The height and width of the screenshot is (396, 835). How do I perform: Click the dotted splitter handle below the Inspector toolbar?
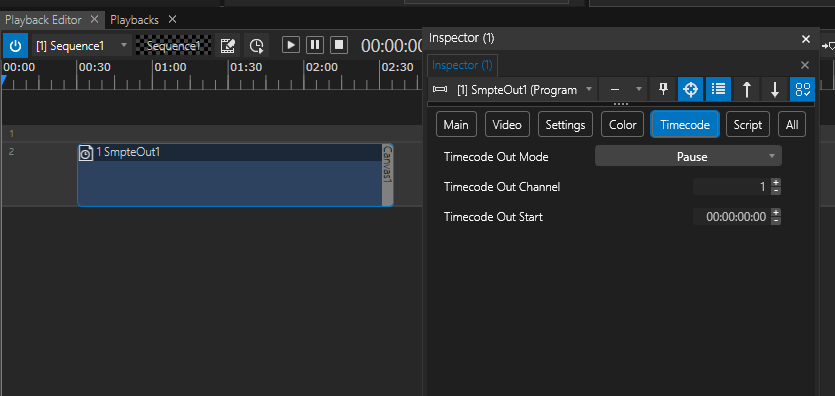tap(621, 104)
